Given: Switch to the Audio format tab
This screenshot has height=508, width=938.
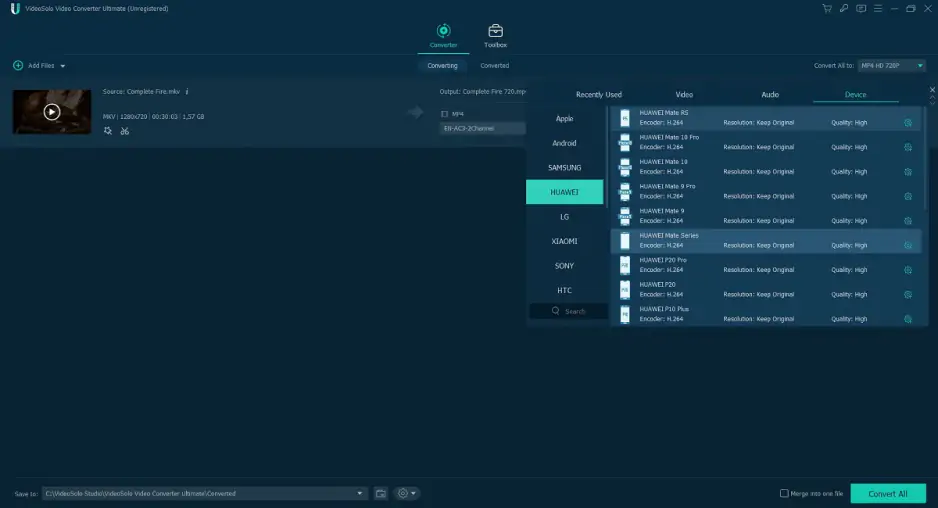Looking at the screenshot, I should click(x=770, y=95).
